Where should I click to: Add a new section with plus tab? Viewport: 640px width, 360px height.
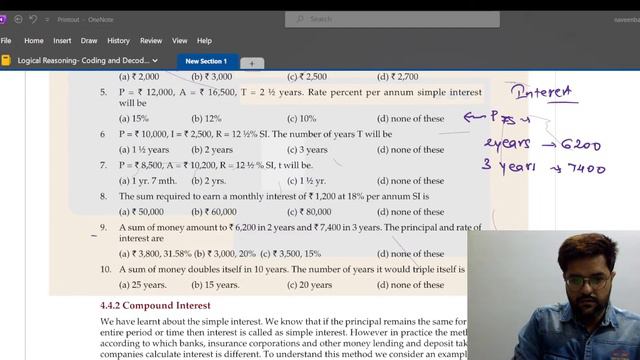[x=252, y=63]
